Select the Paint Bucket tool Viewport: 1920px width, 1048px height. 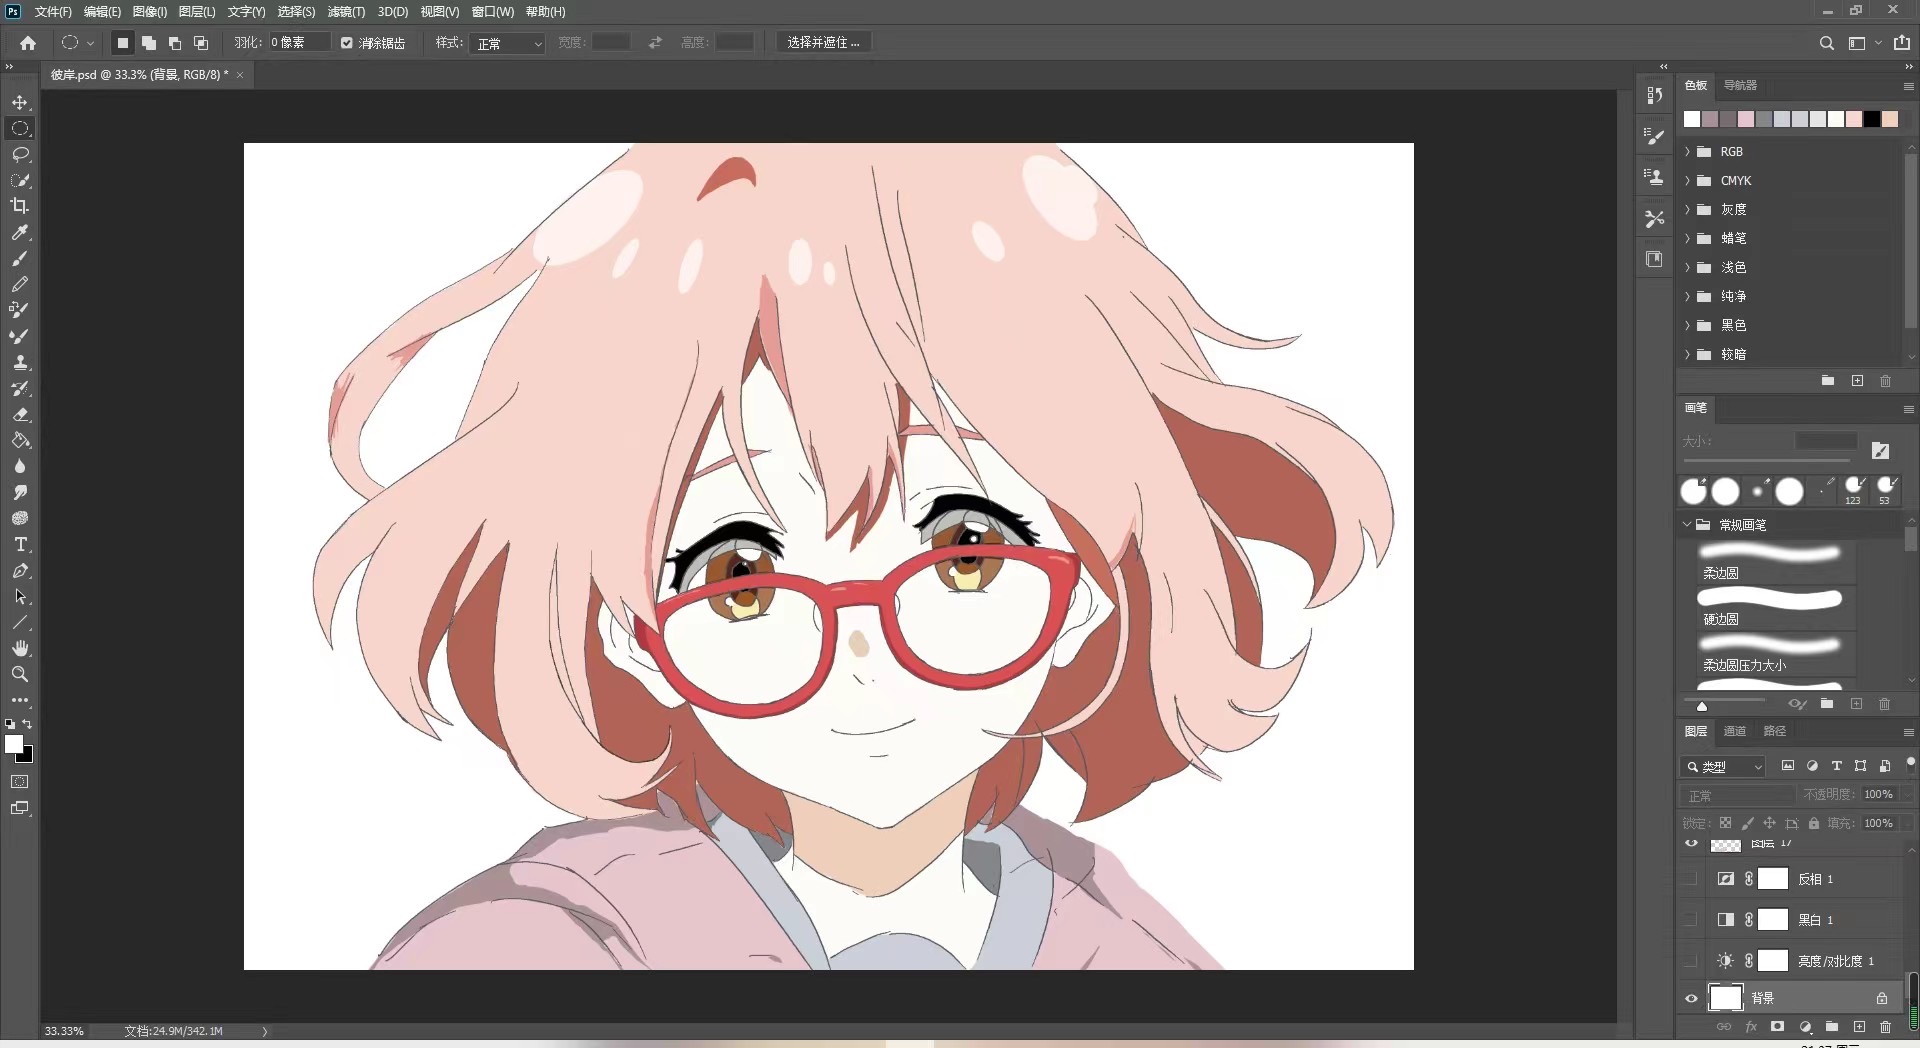[20, 441]
